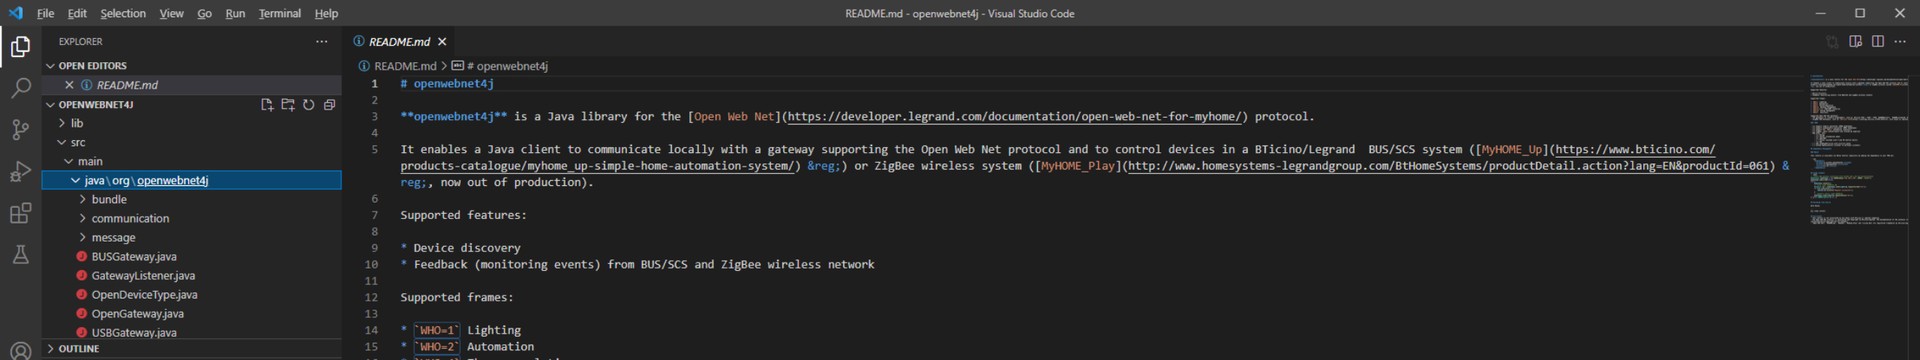Open the markdown preview to the side
Viewport: 1920px width, 360px height.
tap(1855, 41)
